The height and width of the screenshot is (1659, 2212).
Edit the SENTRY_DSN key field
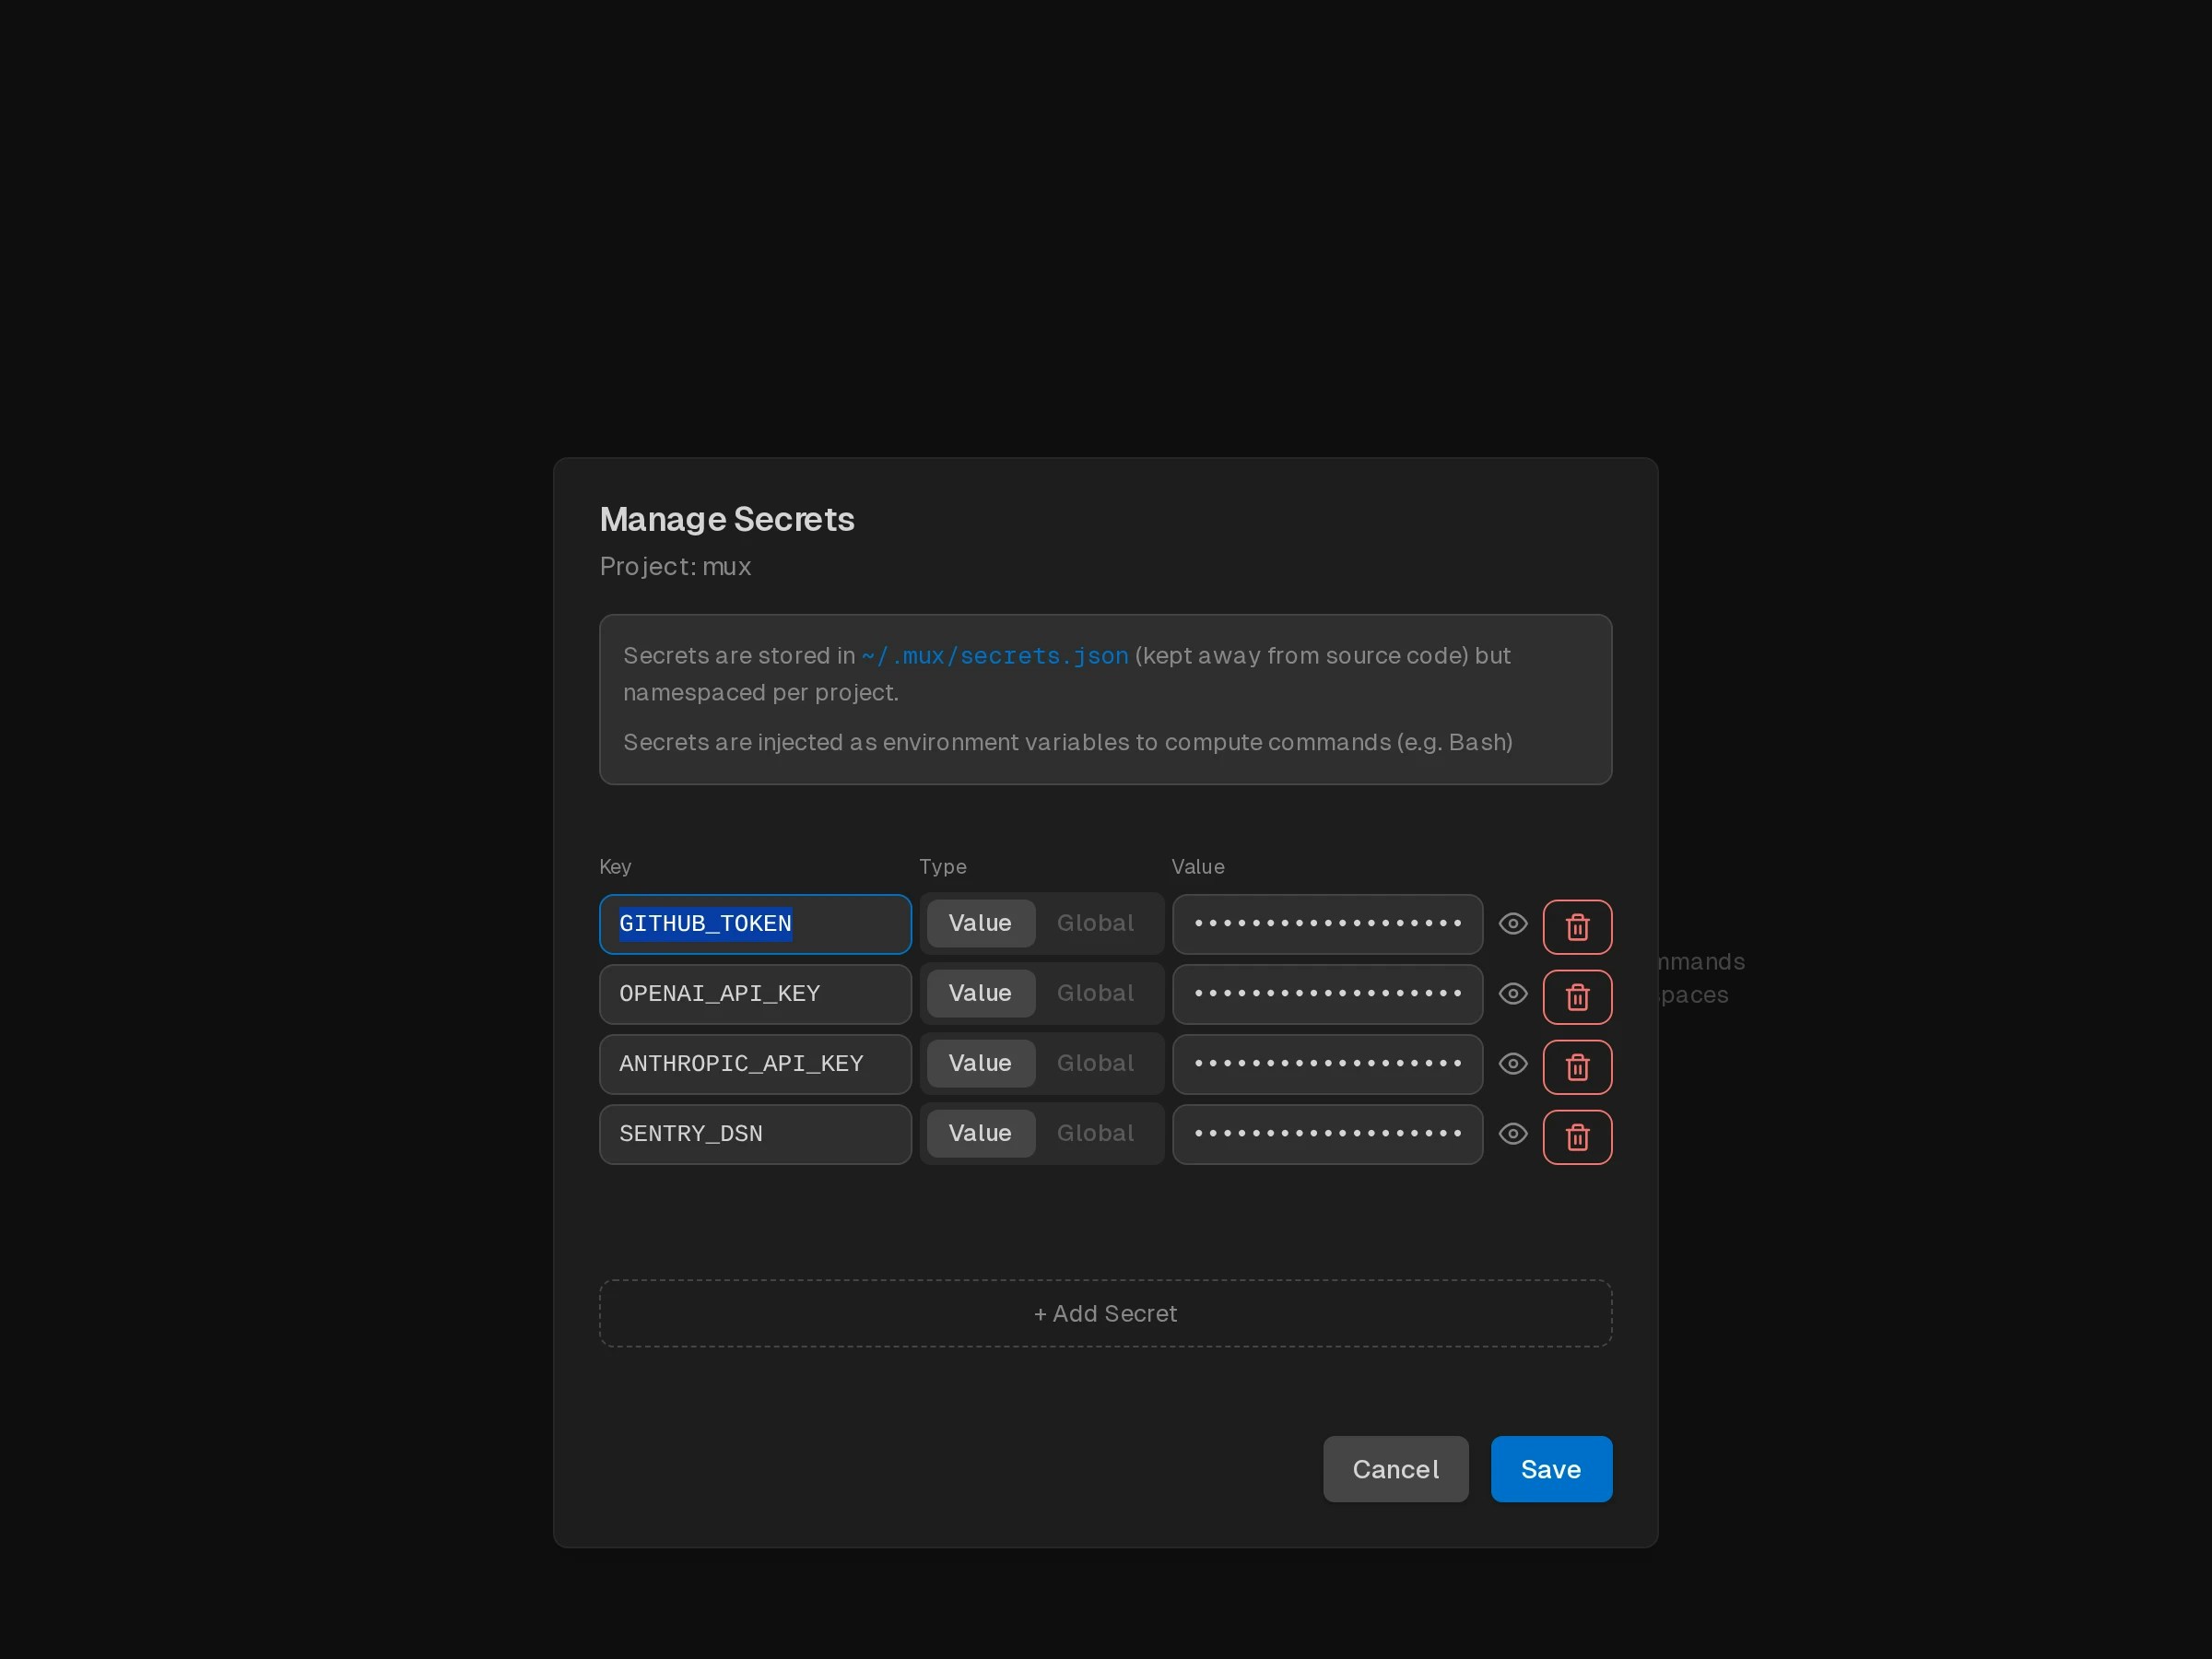tap(754, 1134)
